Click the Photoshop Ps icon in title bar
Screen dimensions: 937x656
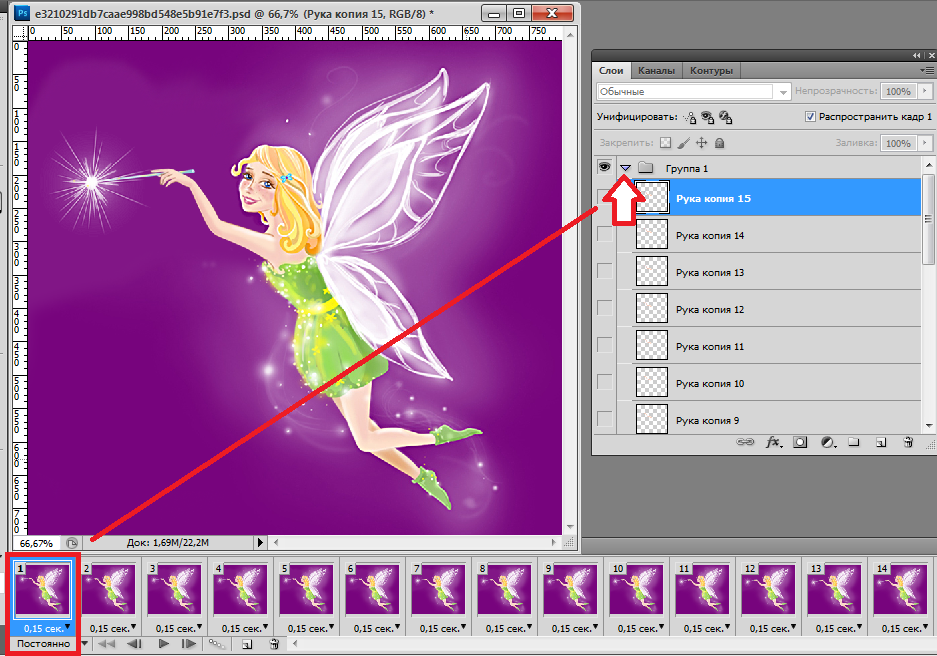point(22,13)
